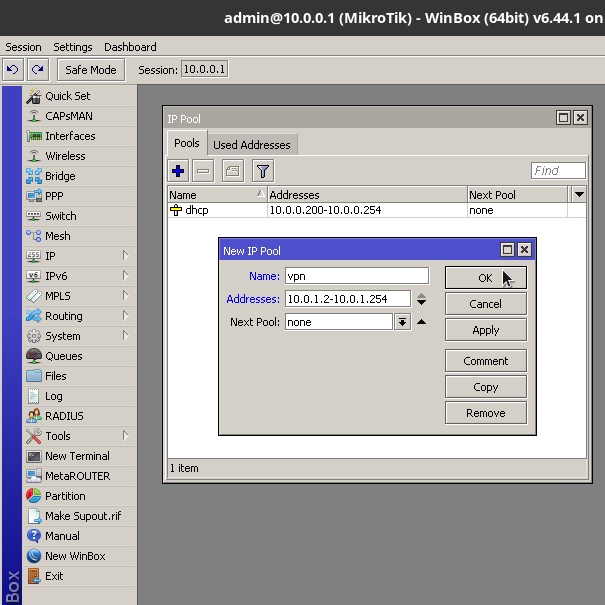The height and width of the screenshot is (605, 605).
Task: Open Quick Set from sidebar
Action: pyautogui.click(x=80, y=96)
